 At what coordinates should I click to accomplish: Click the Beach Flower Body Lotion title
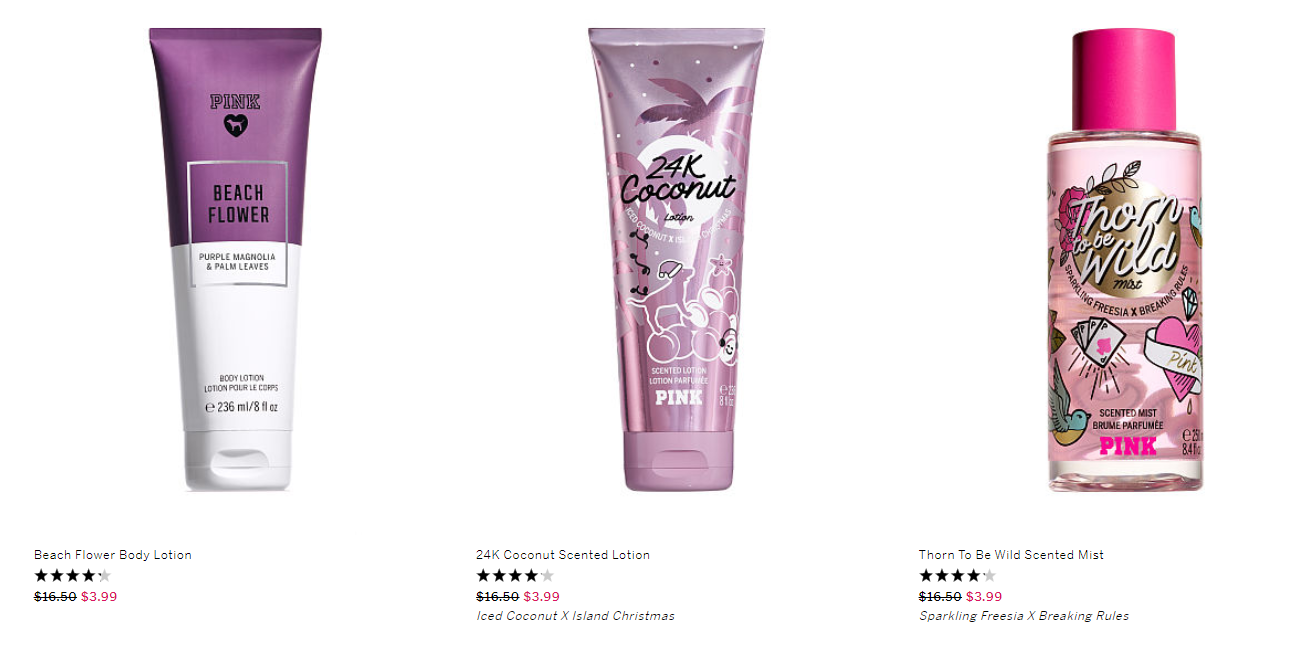tap(113, 555)
